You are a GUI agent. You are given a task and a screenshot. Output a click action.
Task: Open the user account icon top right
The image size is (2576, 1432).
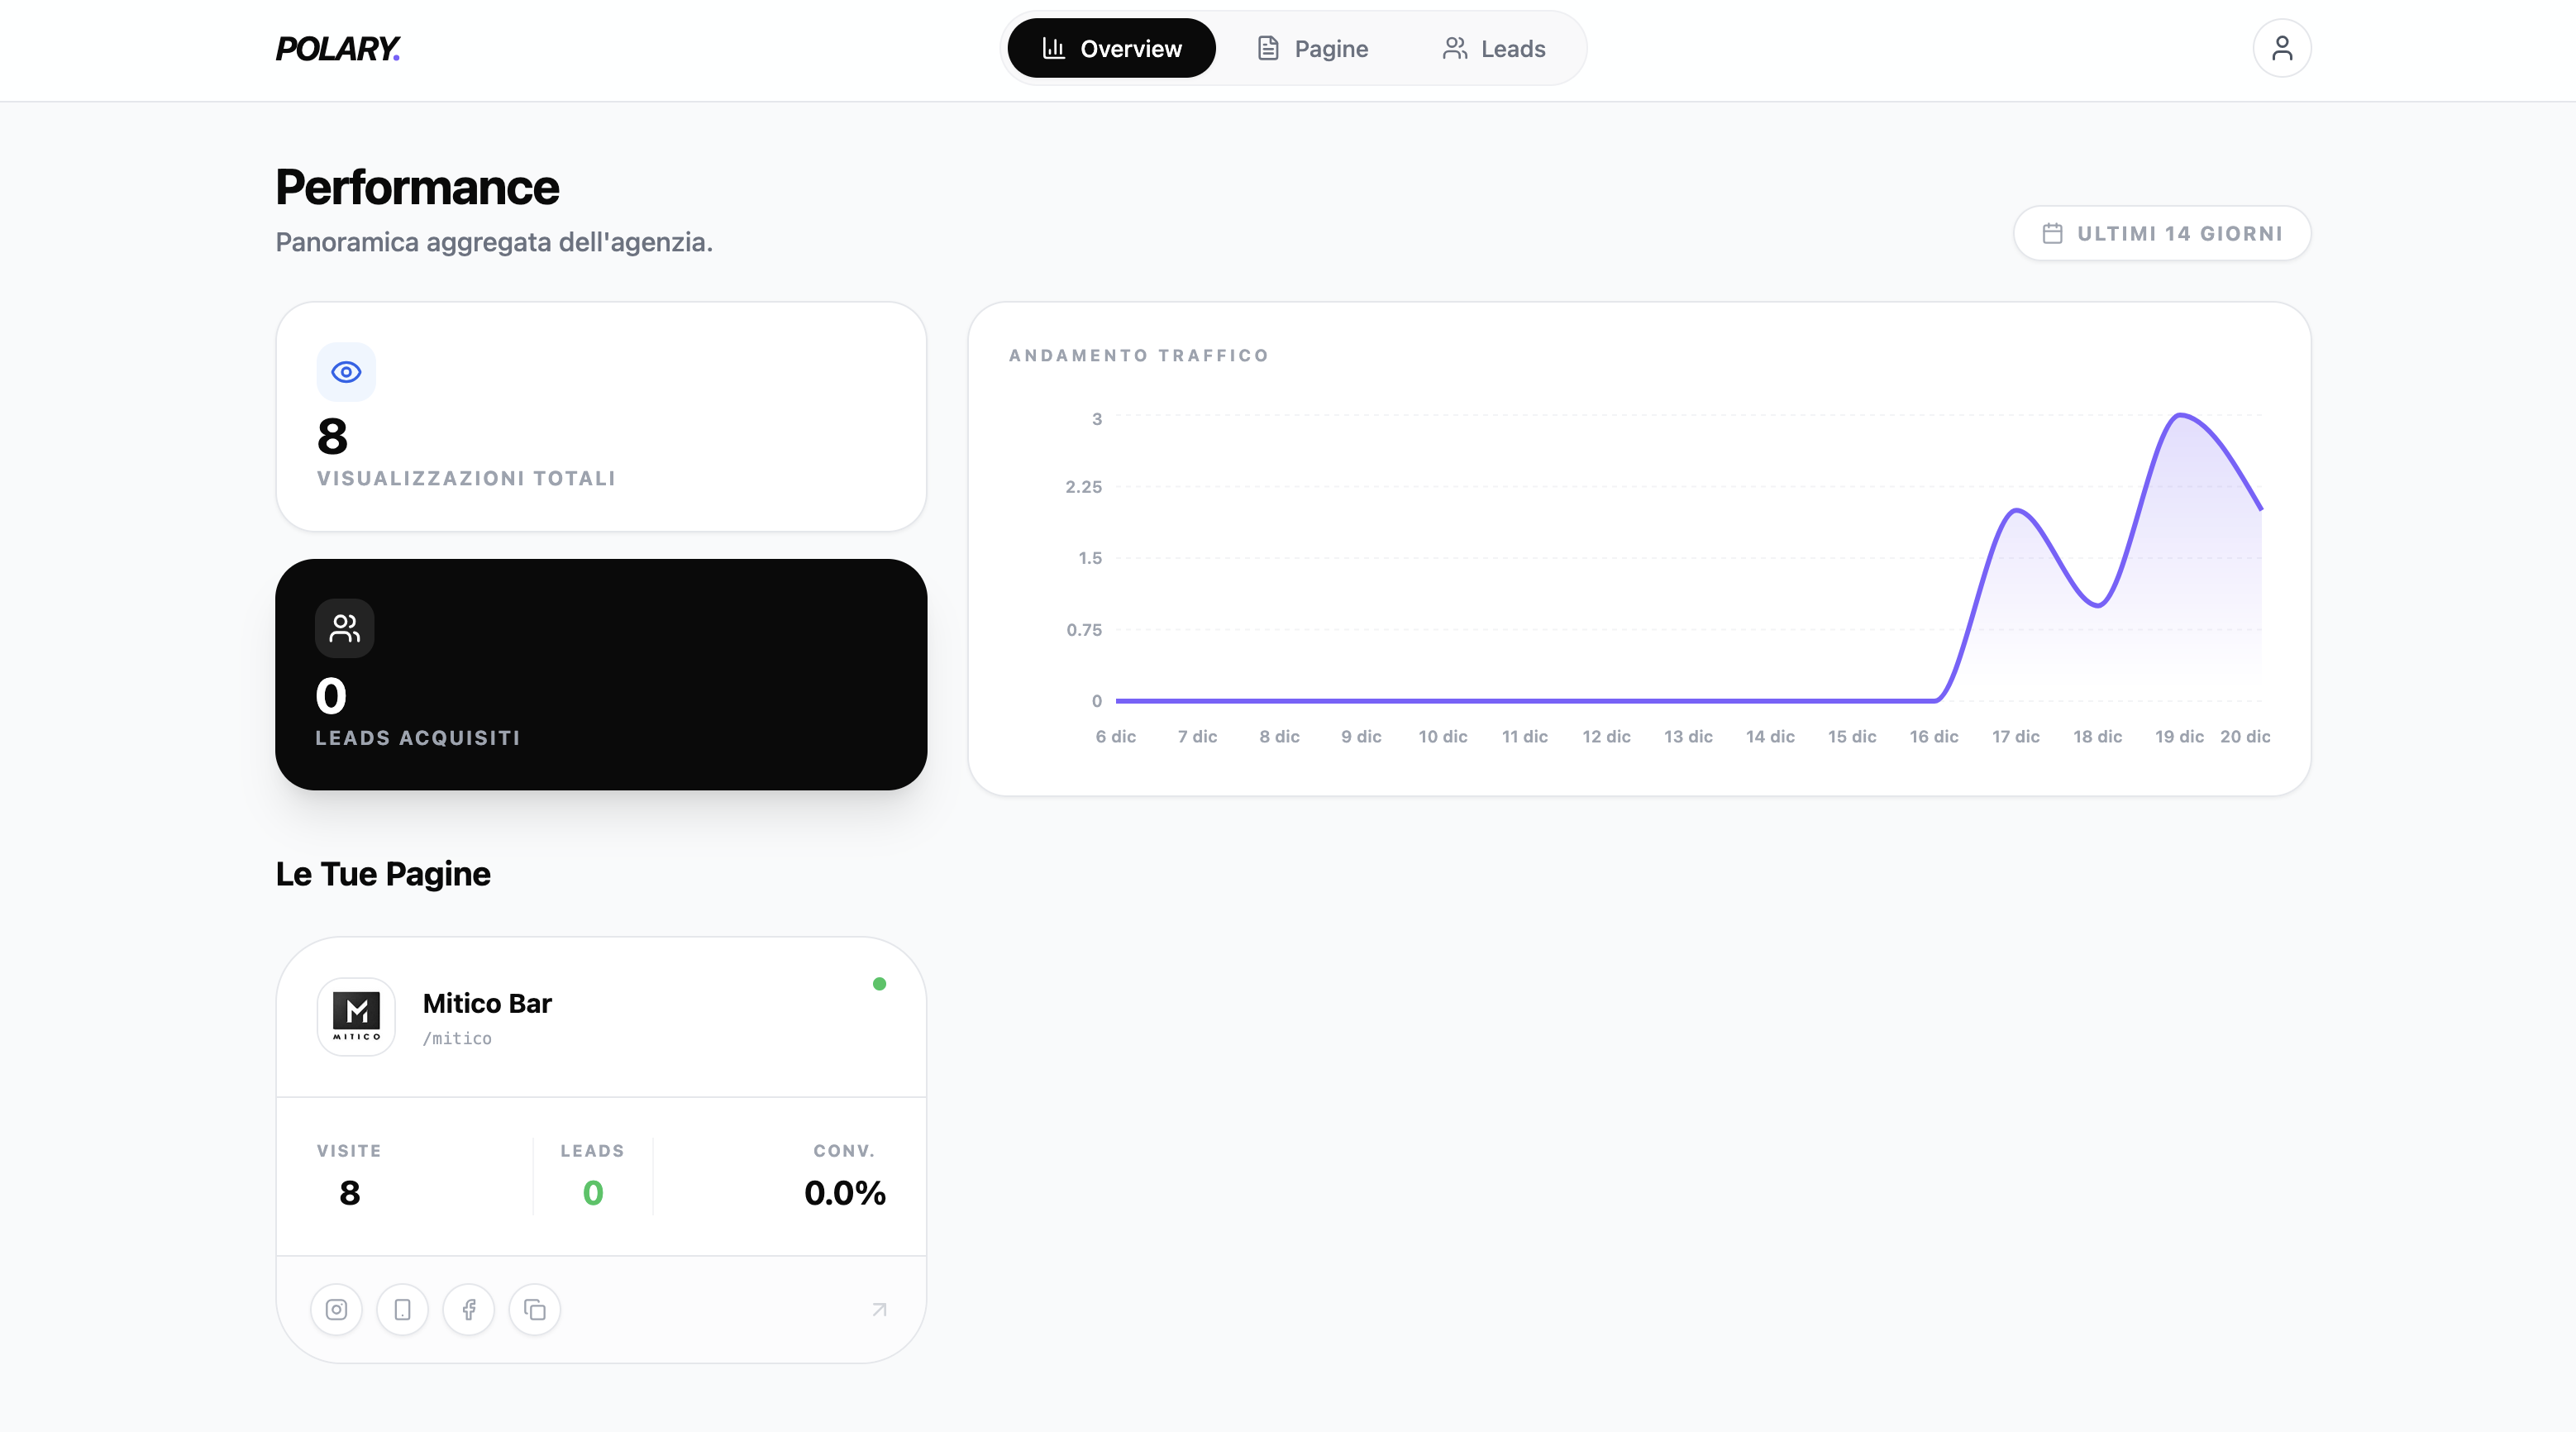pos(2283,47)
